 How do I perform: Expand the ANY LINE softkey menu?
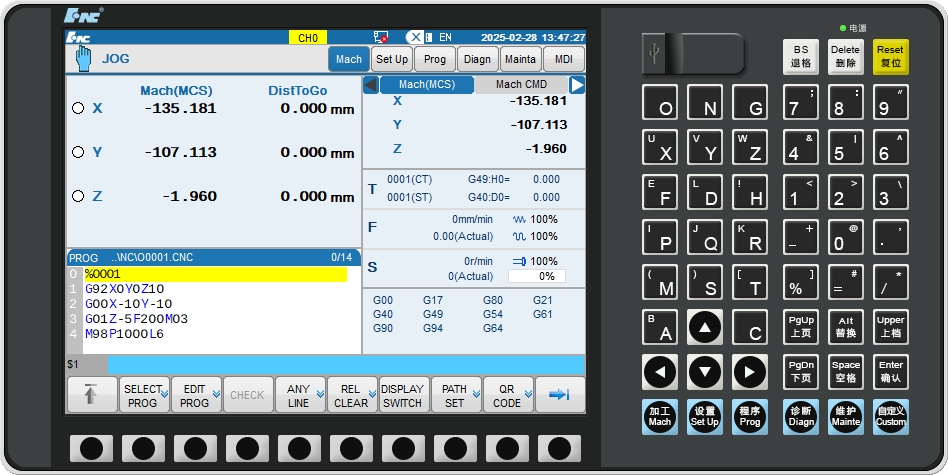(299, 395)
